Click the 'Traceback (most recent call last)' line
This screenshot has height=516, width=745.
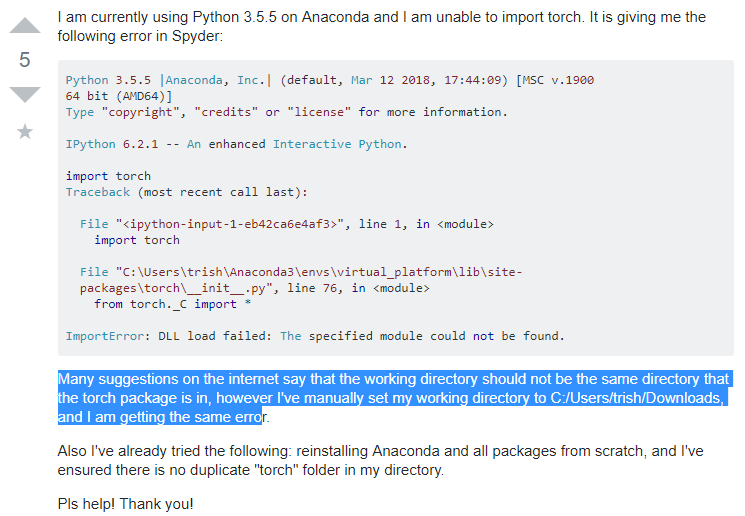(x=188, y=192)
